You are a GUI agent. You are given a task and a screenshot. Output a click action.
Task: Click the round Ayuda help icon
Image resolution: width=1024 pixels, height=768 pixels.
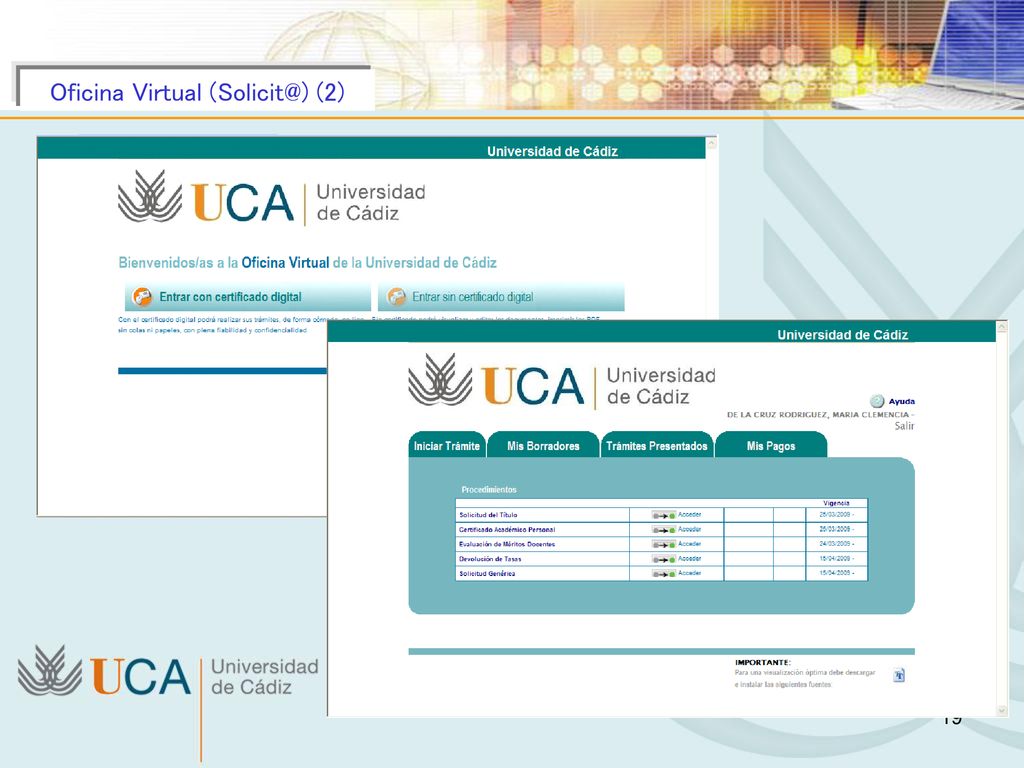point(877,401)
